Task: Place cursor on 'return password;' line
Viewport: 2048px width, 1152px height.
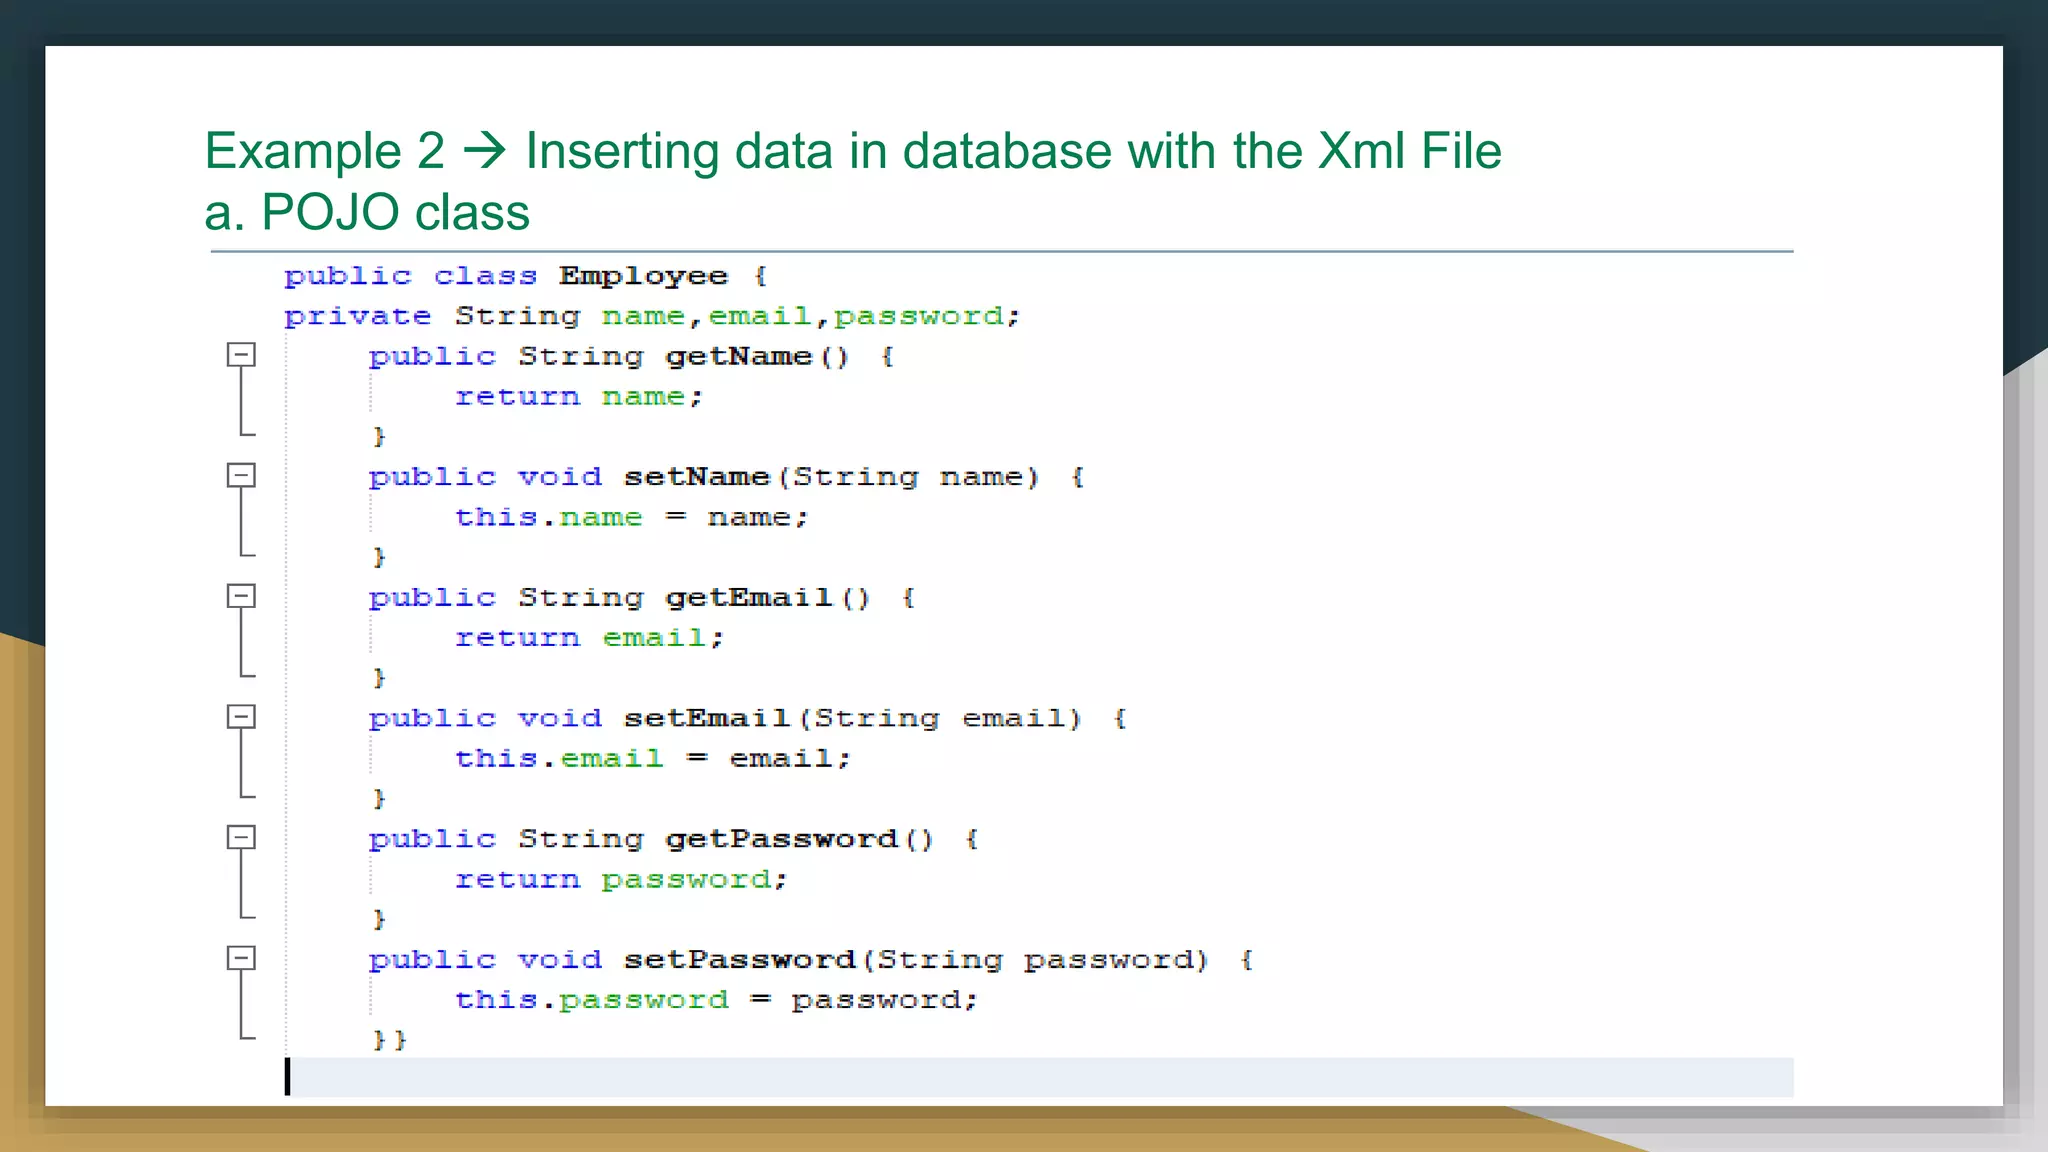Action: [621, 880]
